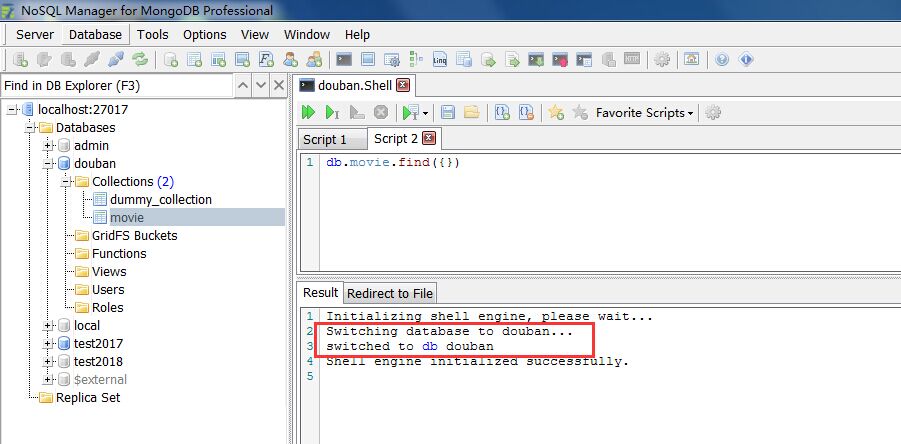Select the movie collection in tree
The image size is (901, 444).
pyautogui.click(x=127, y=218)
